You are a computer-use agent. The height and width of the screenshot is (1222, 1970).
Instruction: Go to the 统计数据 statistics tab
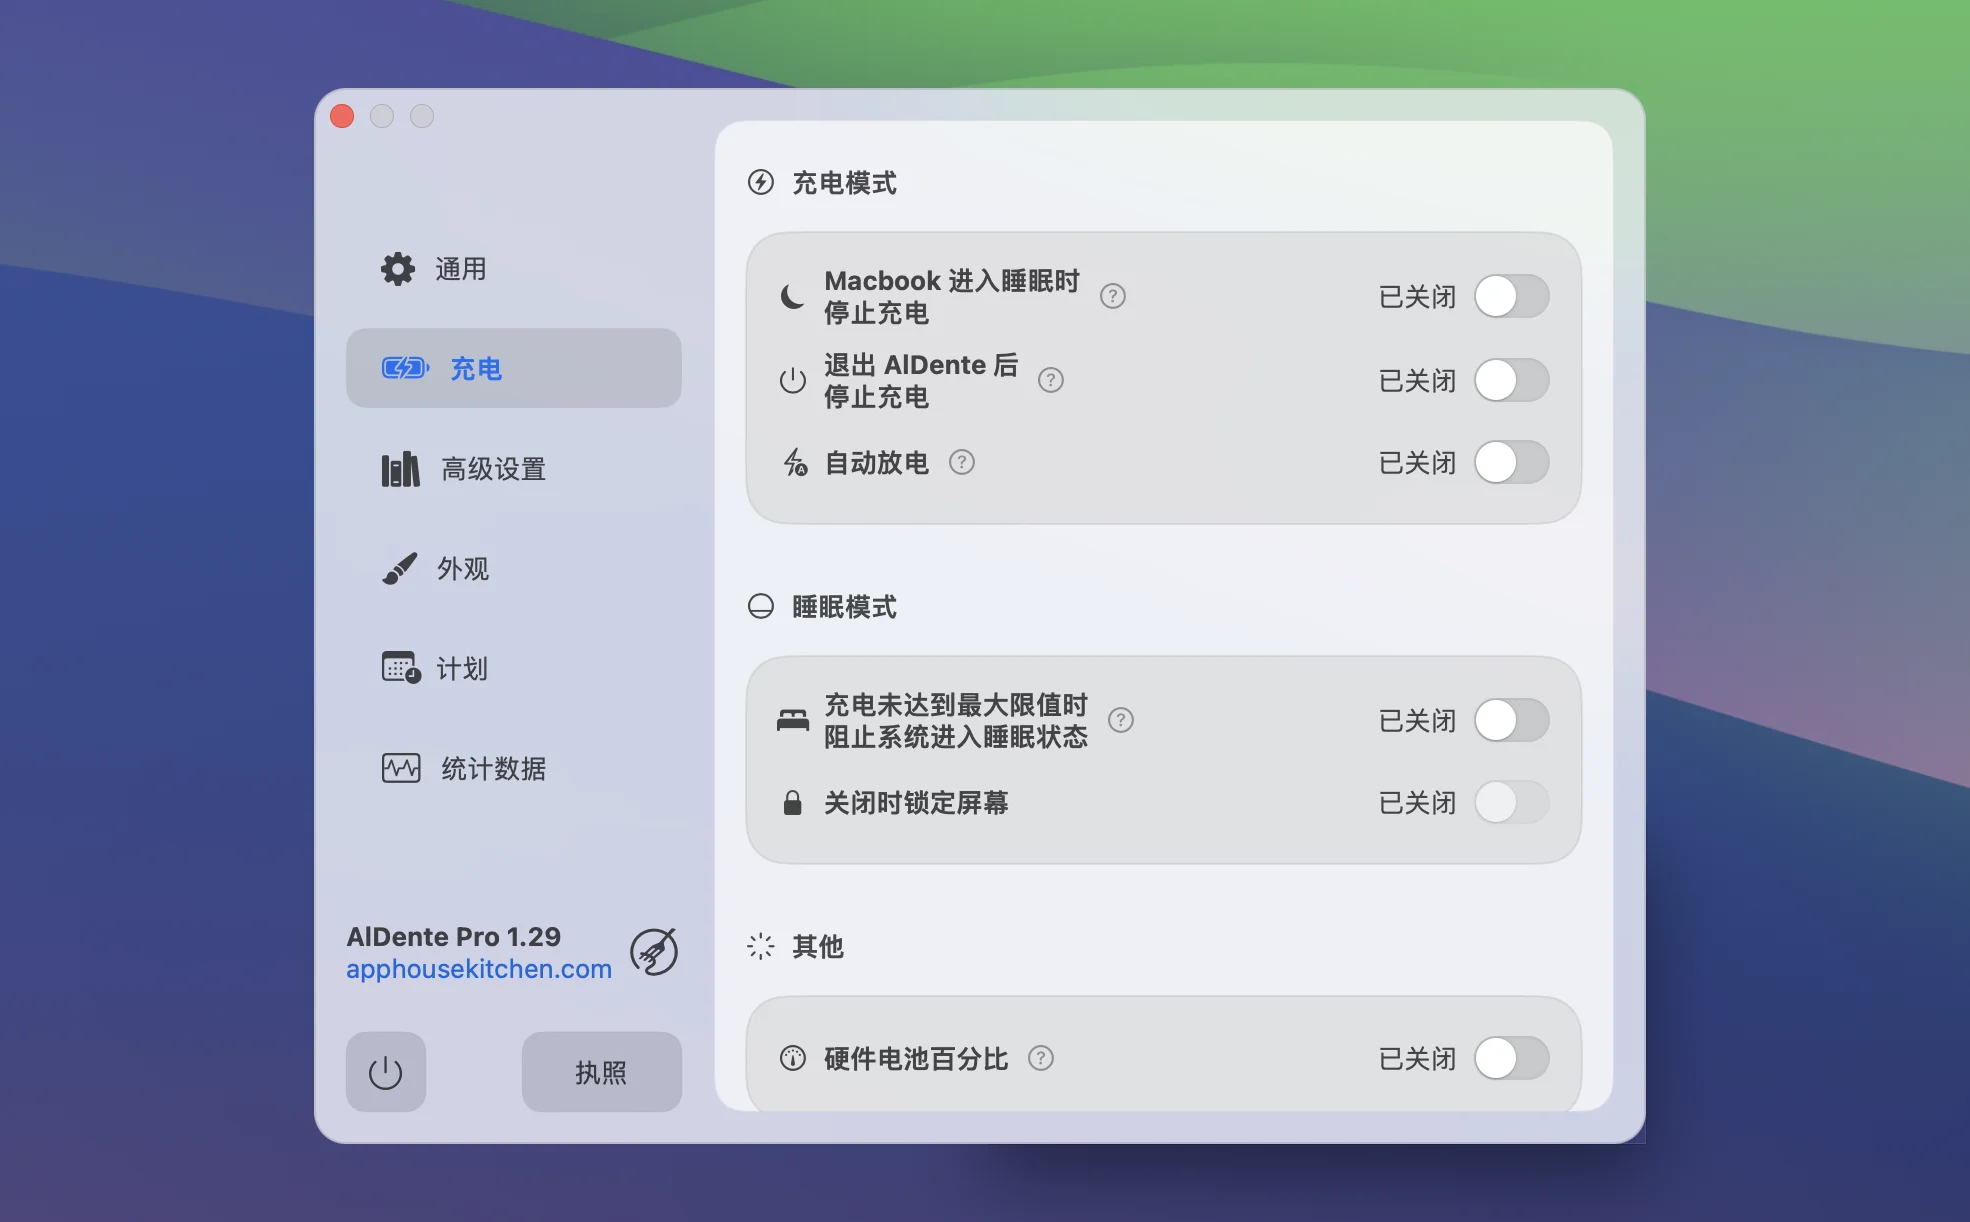513,768
